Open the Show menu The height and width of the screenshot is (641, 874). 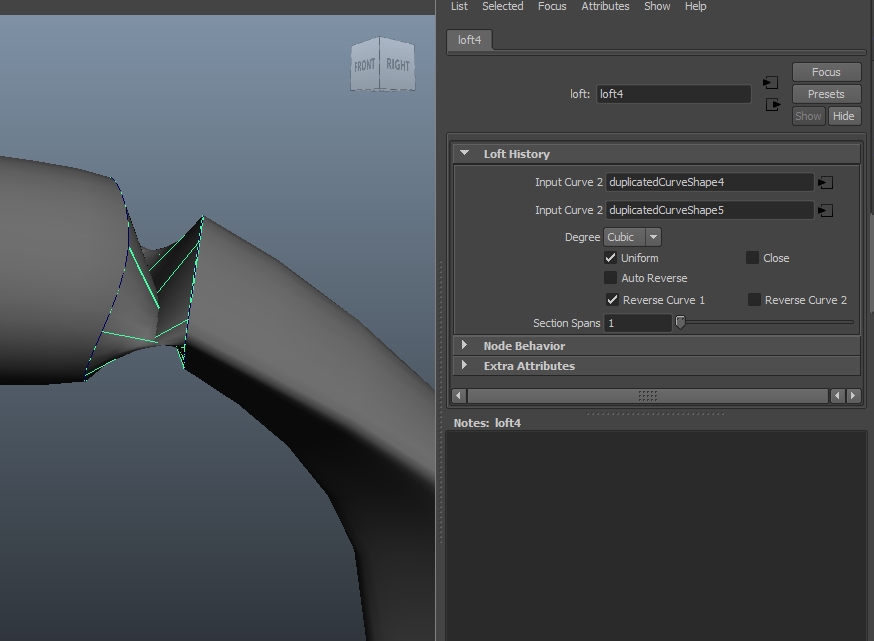click(657, 6)
